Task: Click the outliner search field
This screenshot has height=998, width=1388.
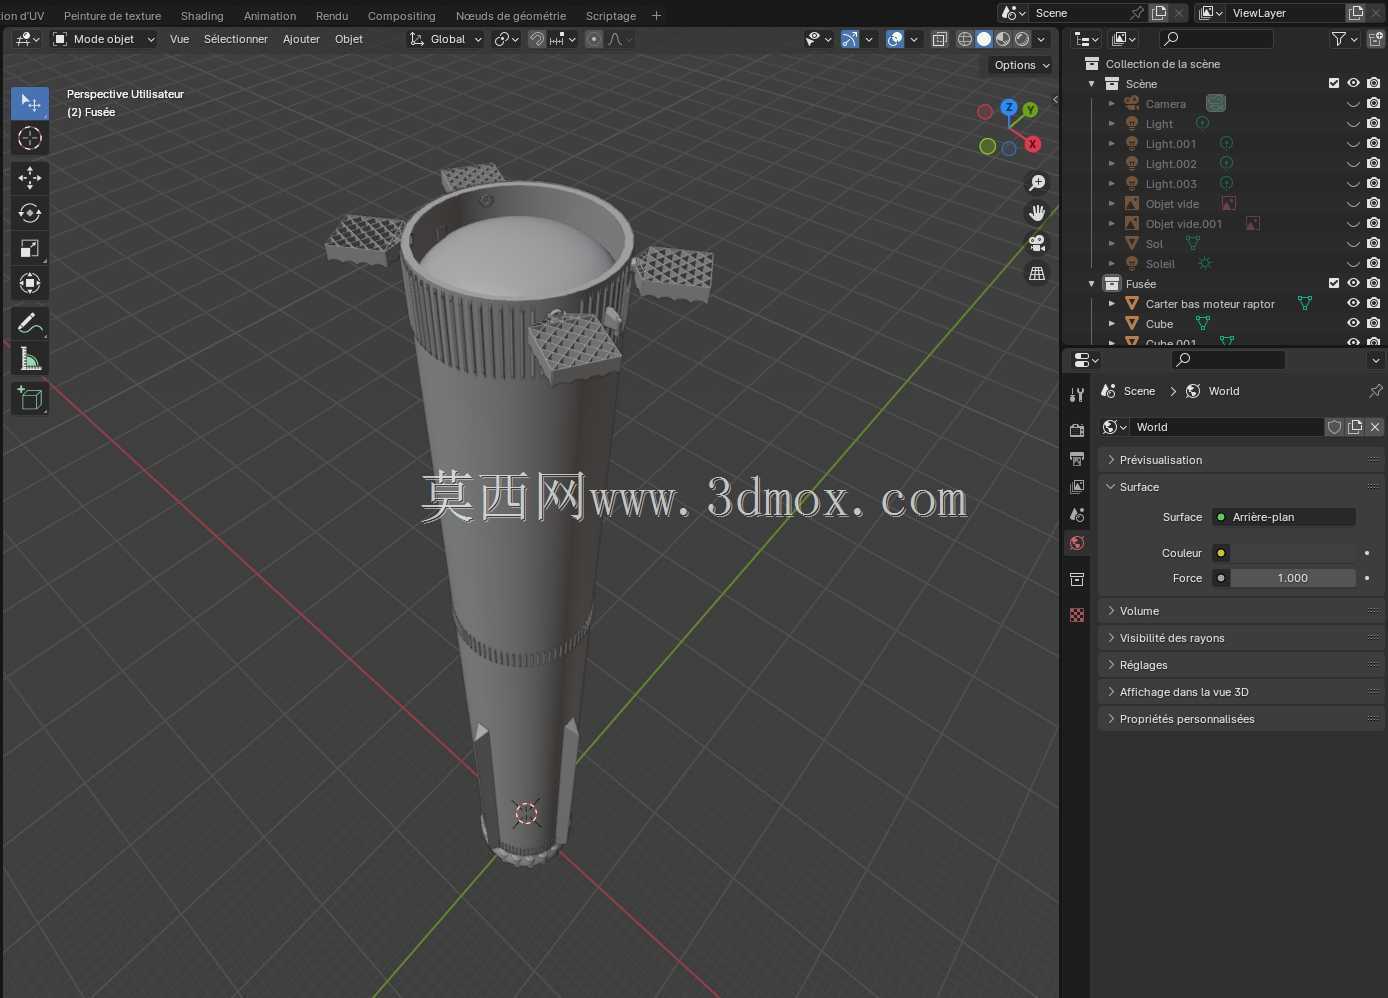Action: (1217, 39)
